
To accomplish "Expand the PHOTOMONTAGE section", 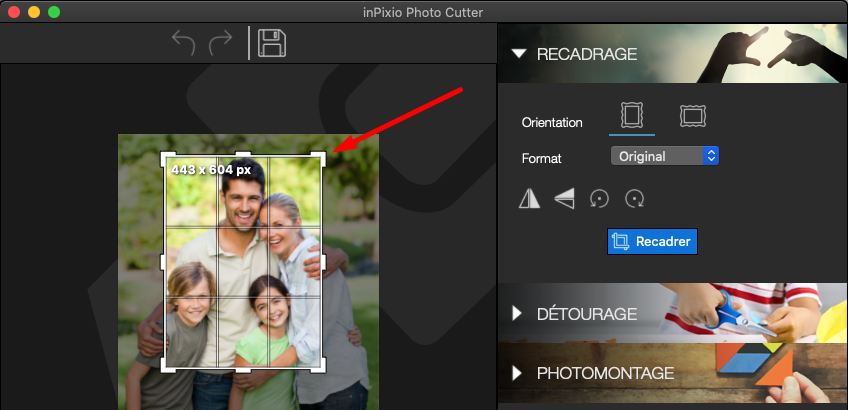I will (517, 373).
